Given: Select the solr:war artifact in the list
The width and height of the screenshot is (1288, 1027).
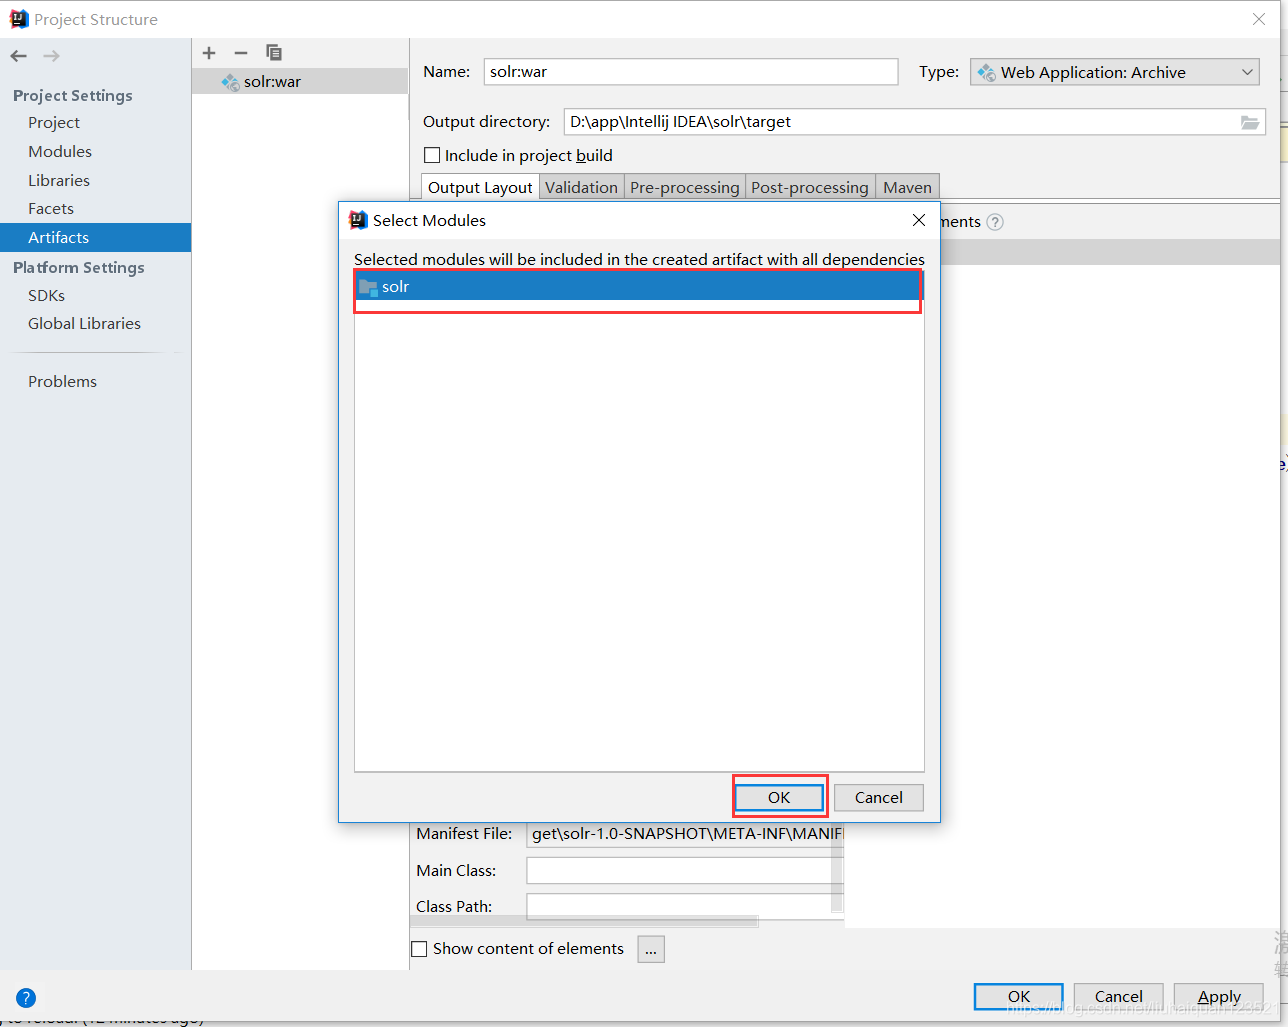Looking at the screenshot, I should [300, 82].
